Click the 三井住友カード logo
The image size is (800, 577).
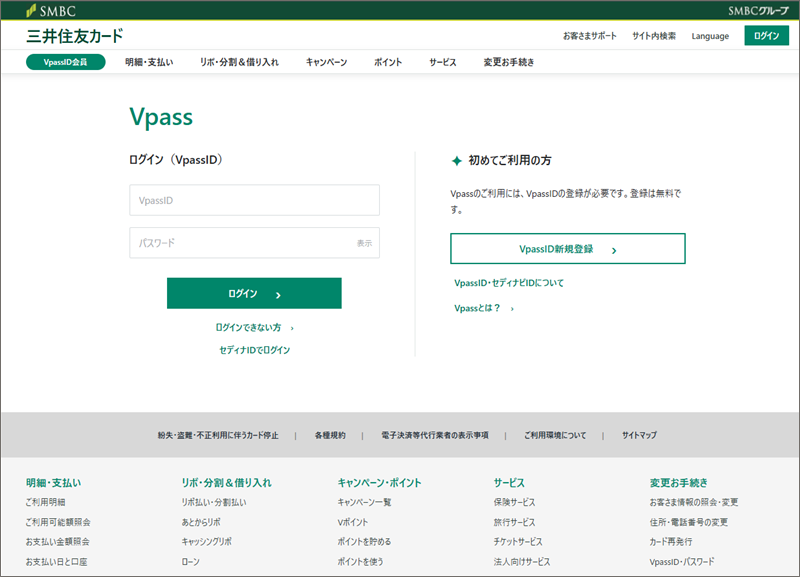(75, 36)
